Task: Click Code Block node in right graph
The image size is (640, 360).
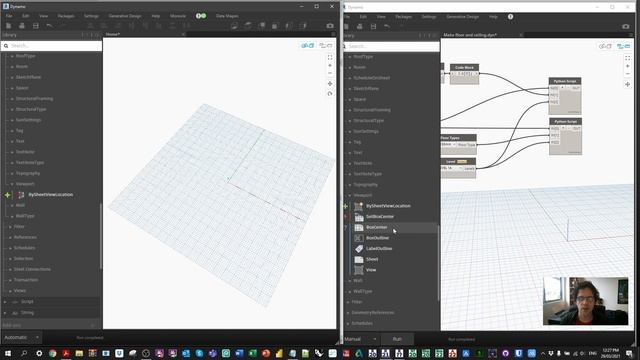Action: coord(464,74)
